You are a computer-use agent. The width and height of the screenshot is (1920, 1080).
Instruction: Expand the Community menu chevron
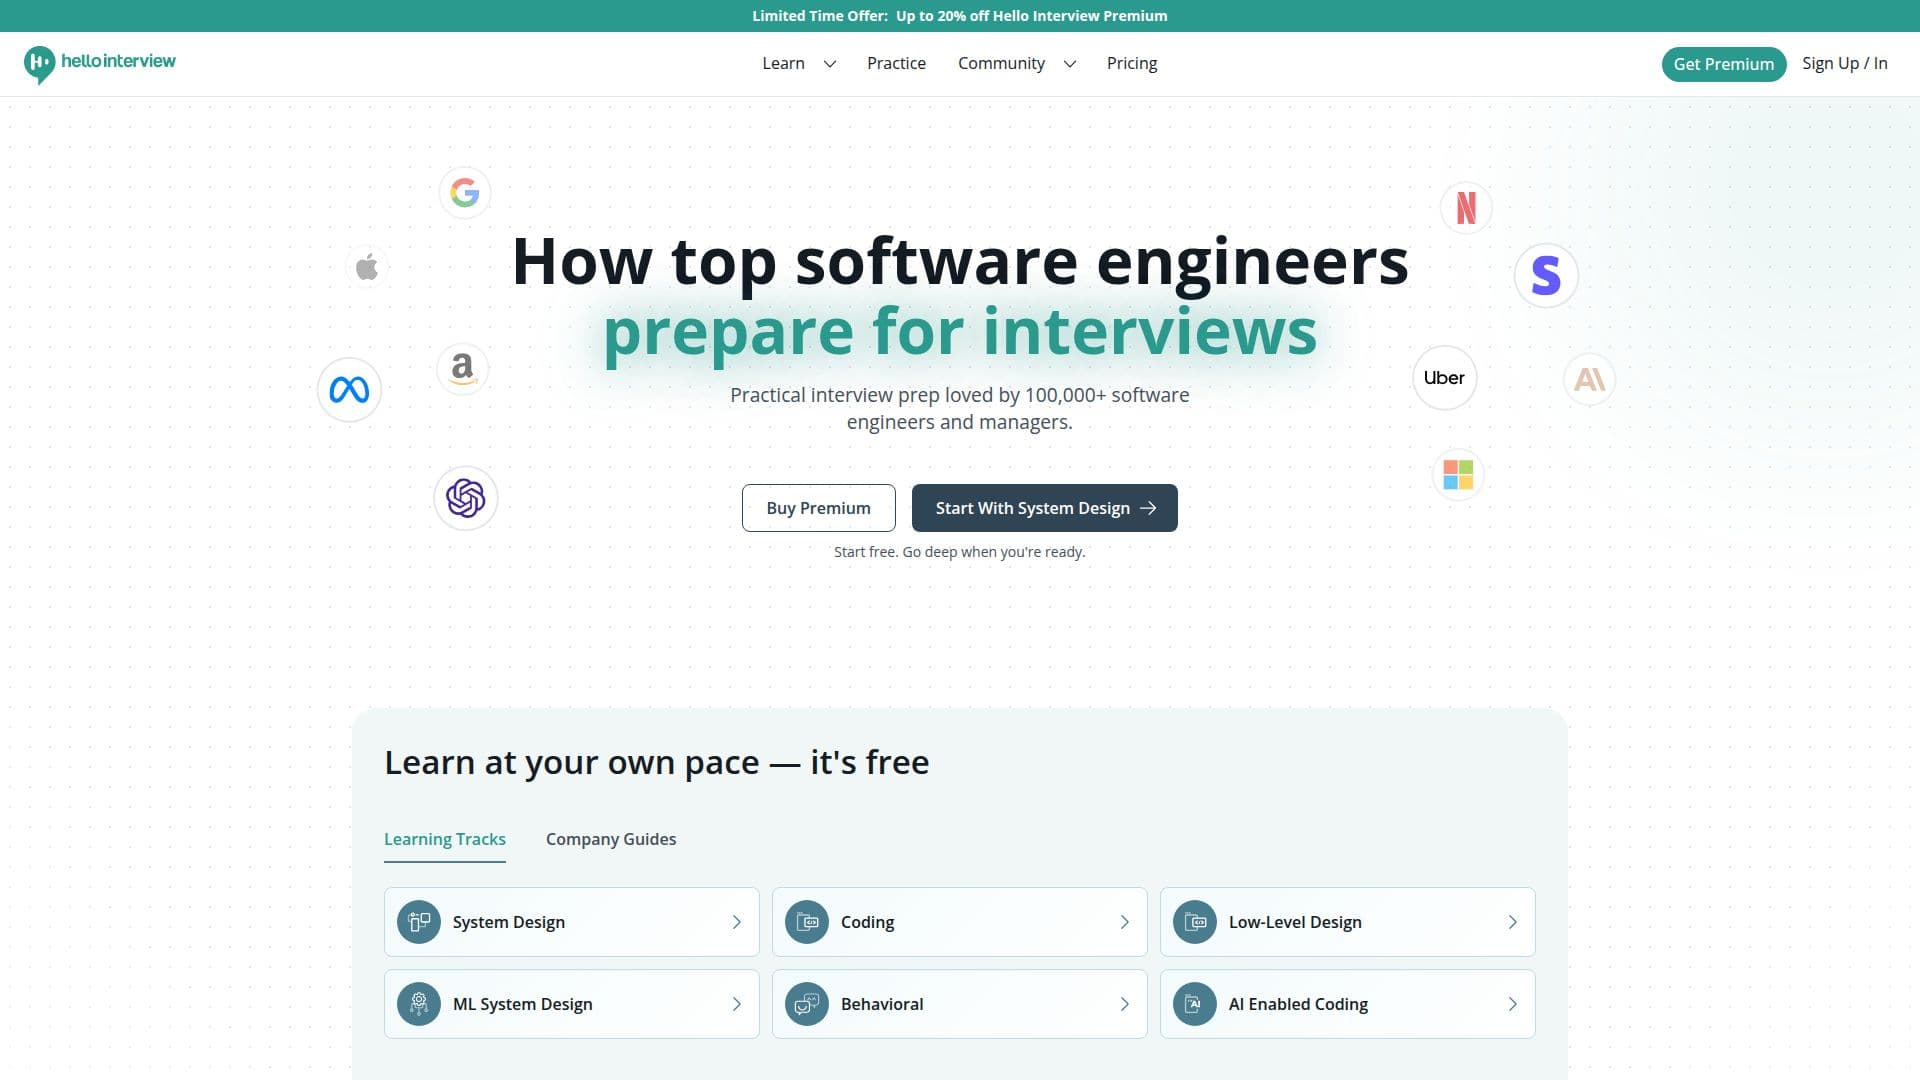pyautogui.click(x=1069, y=64)
